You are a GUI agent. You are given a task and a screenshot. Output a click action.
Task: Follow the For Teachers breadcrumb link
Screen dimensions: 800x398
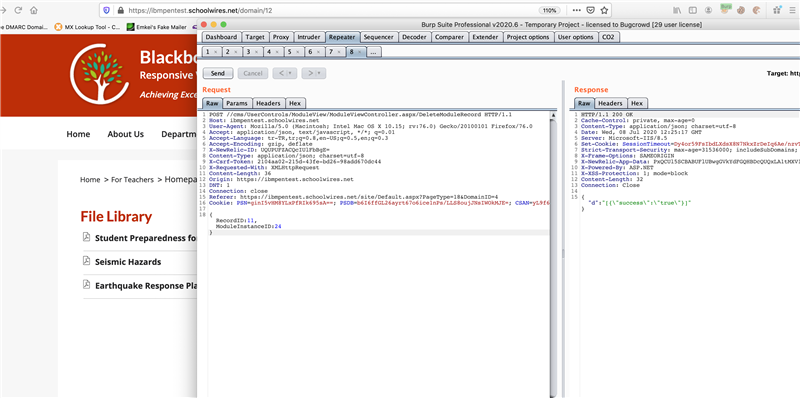[132, 180]
